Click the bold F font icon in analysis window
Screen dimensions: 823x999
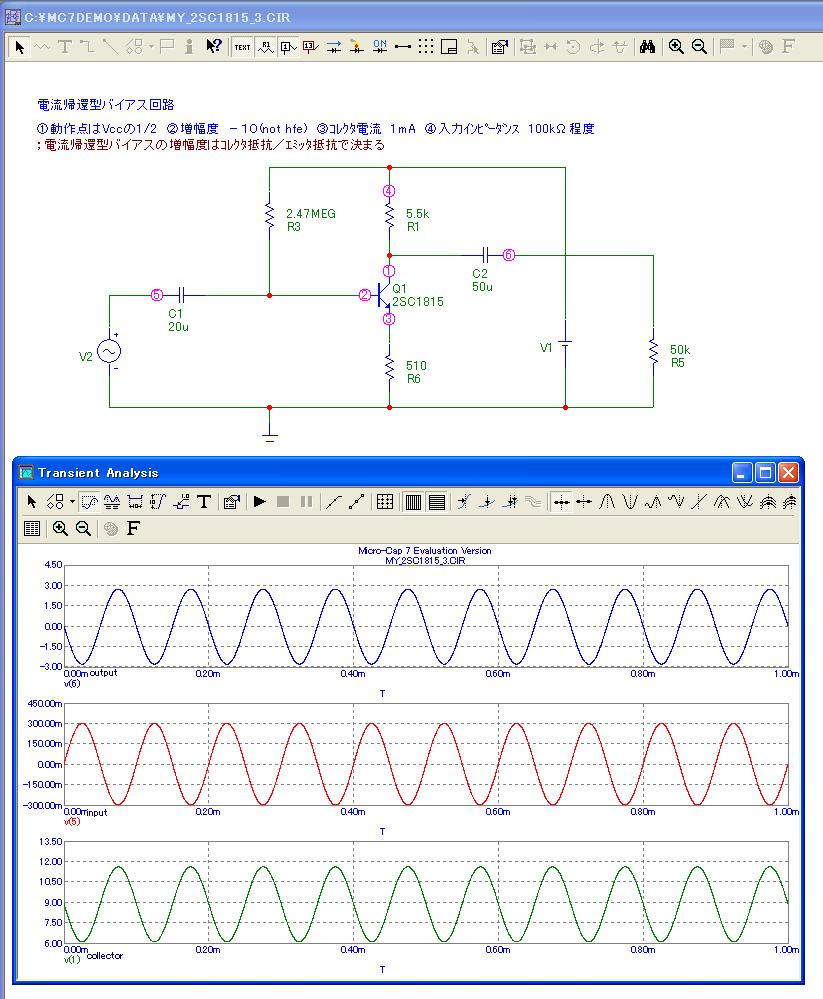tap(133, 529)
